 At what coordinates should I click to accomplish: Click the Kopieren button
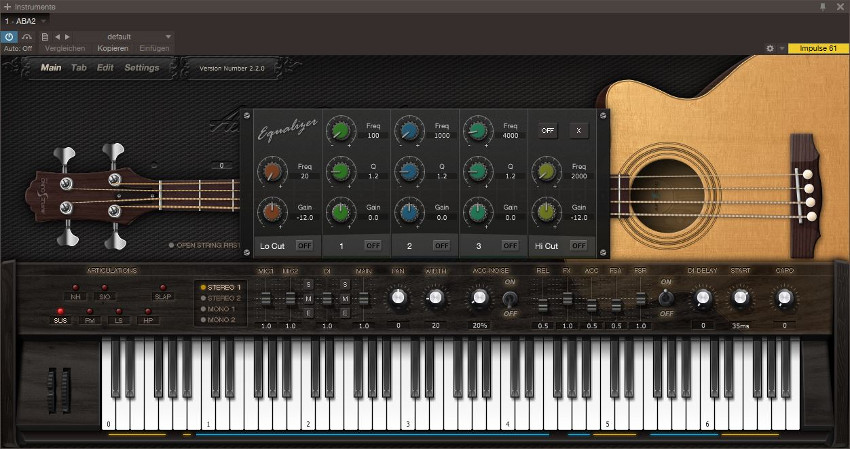(x=113, y=48)
